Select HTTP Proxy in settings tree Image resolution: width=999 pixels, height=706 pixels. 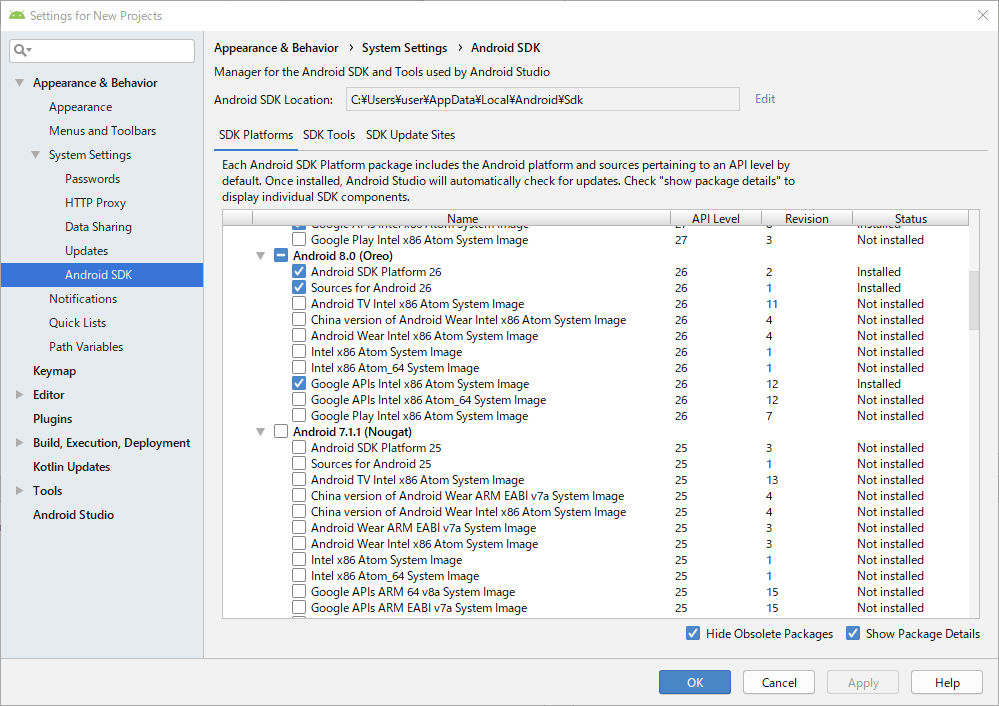[x=95, y=203]
